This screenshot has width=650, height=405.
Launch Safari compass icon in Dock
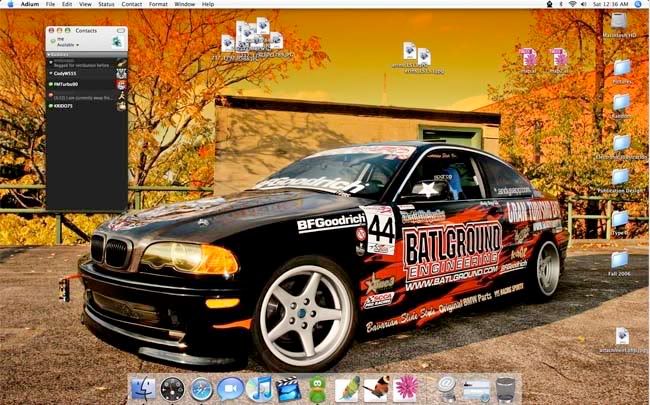tap(201, 388)
